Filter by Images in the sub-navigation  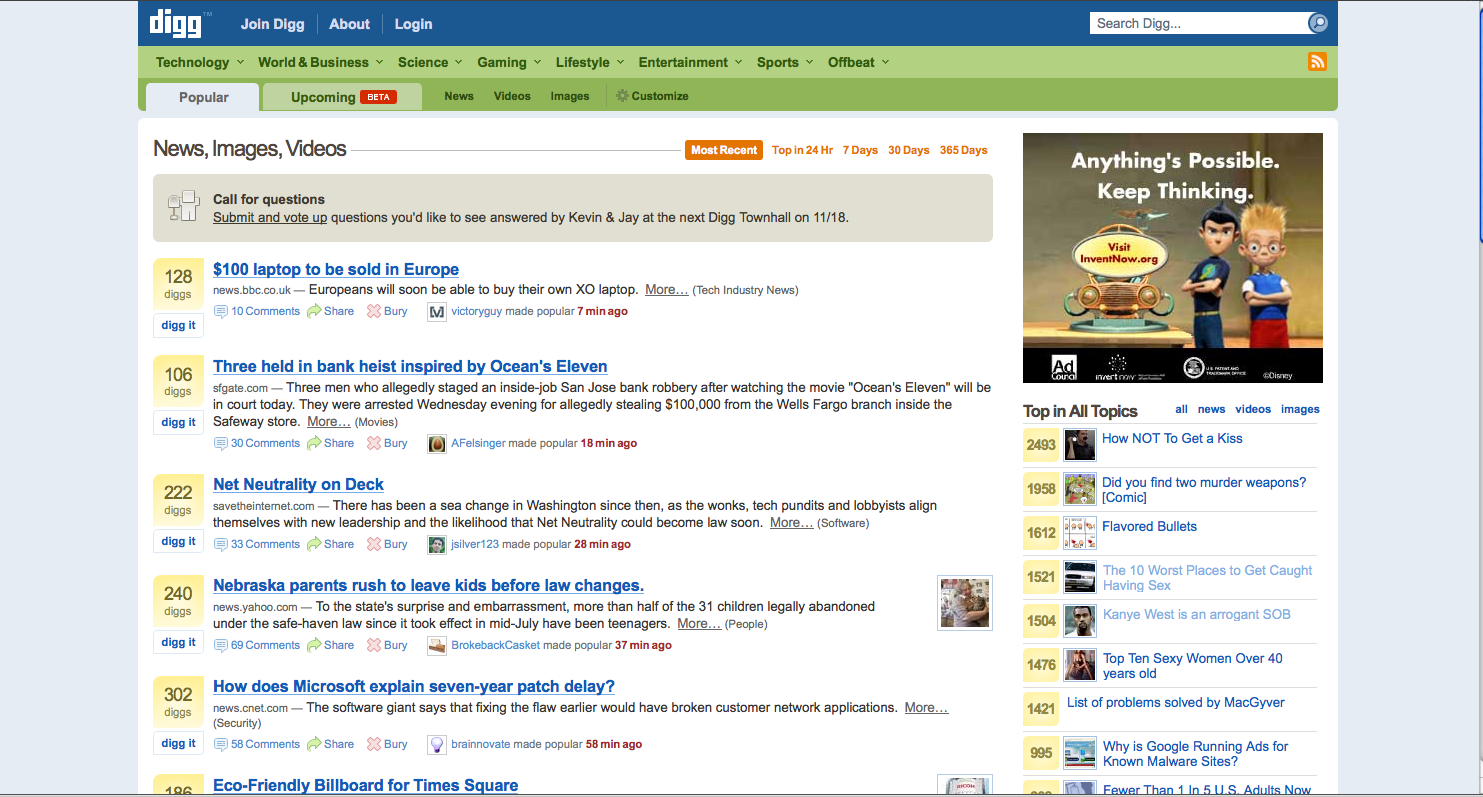pyautogui.click(x=570, y=96)
